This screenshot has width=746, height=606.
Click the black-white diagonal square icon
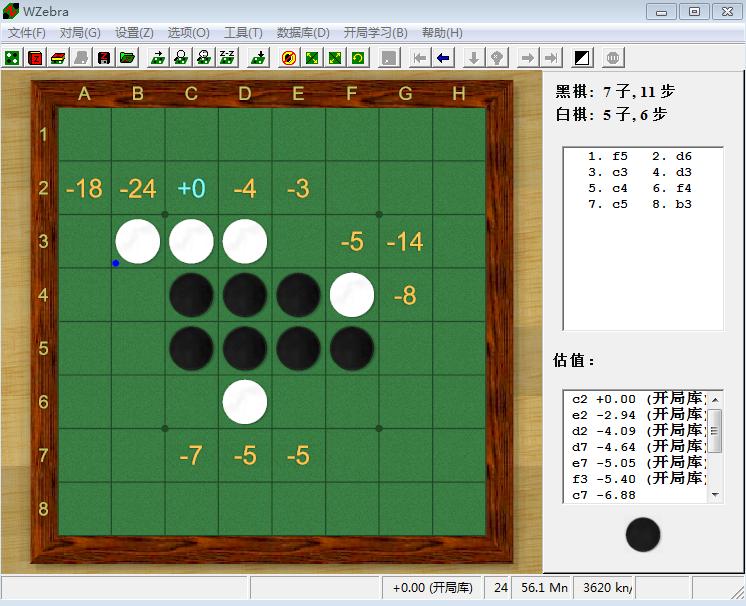coord(582,58)
